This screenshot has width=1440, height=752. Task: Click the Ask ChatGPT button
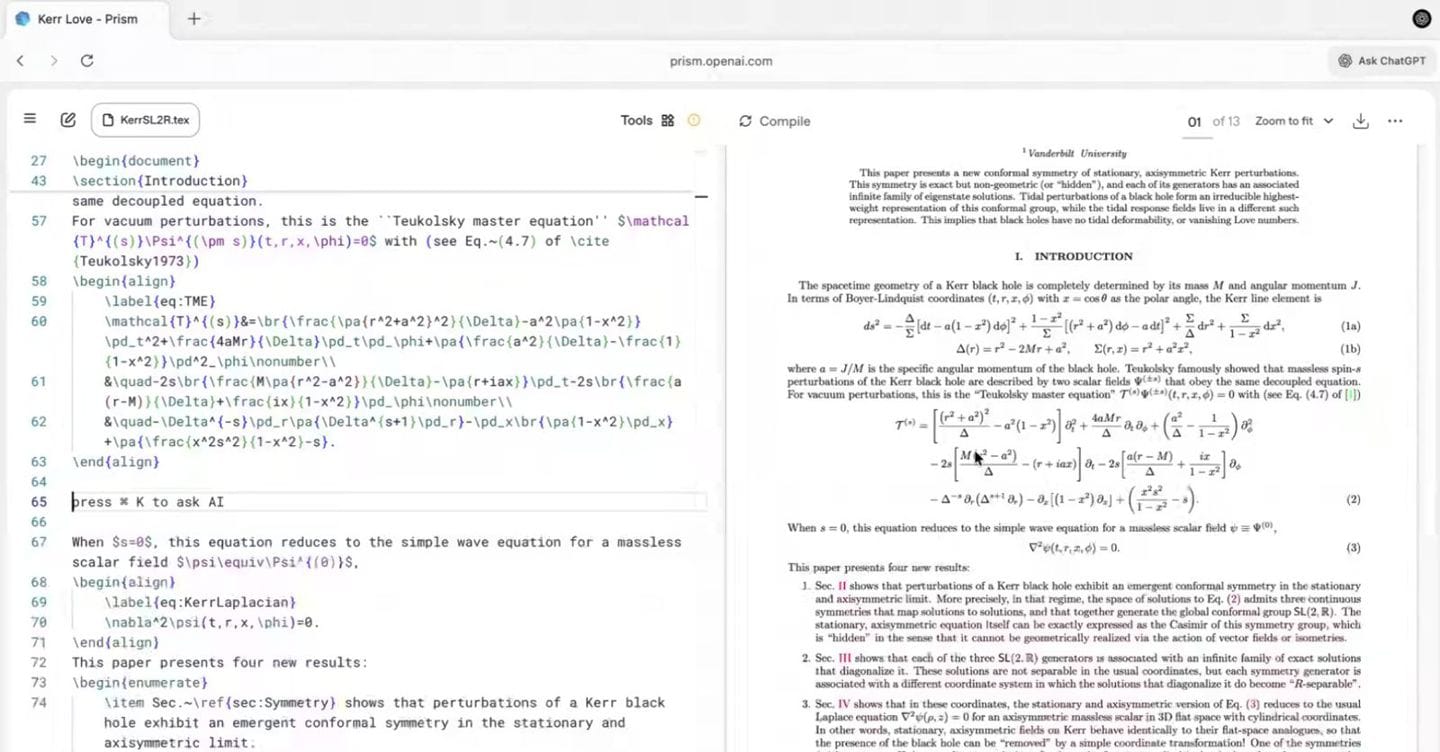1385,61
